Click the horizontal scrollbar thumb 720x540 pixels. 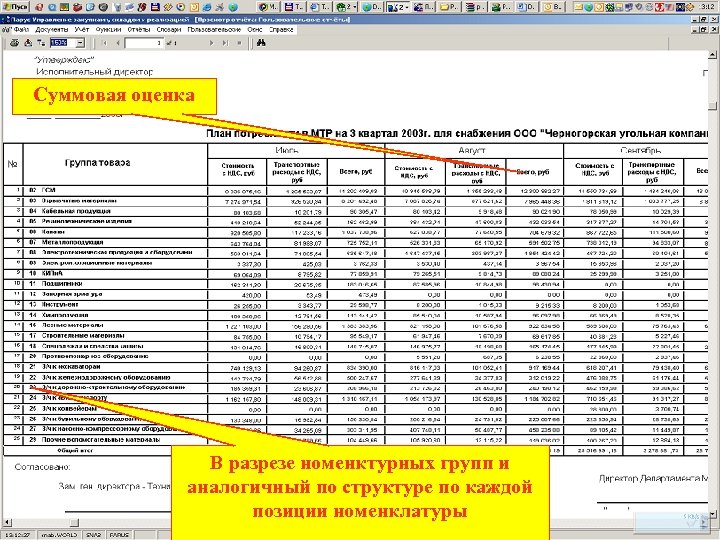click(x=73, y=523)
